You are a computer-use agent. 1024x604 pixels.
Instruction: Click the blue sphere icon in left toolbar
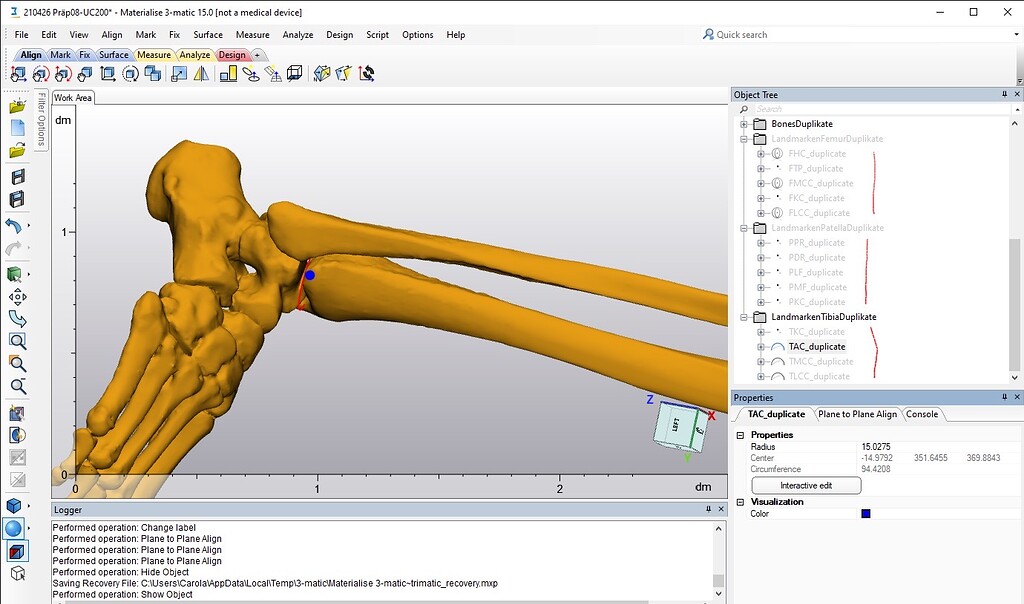pos(14,528)
